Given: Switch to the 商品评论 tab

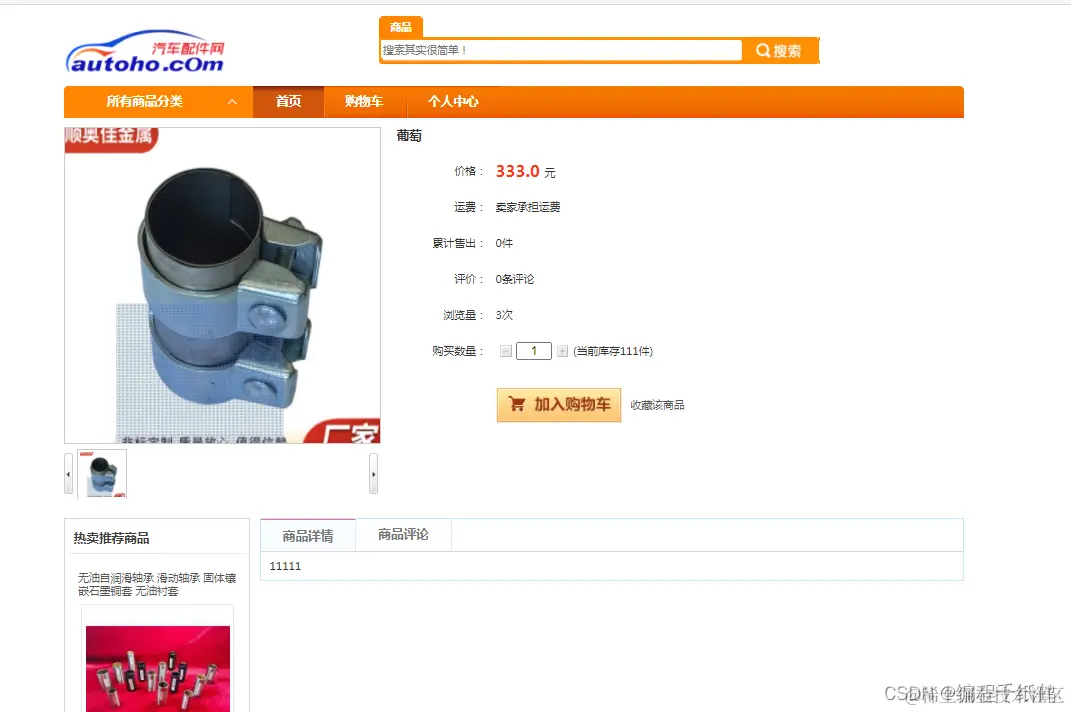Looking at the screenshot, I should [403, 535].
